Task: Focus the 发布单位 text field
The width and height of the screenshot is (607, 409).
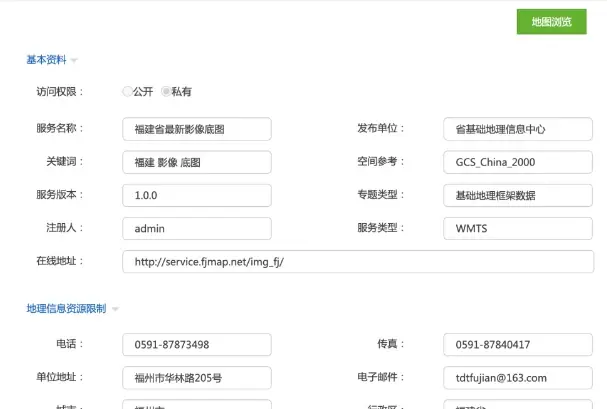Action: click(x=518, y=129)
